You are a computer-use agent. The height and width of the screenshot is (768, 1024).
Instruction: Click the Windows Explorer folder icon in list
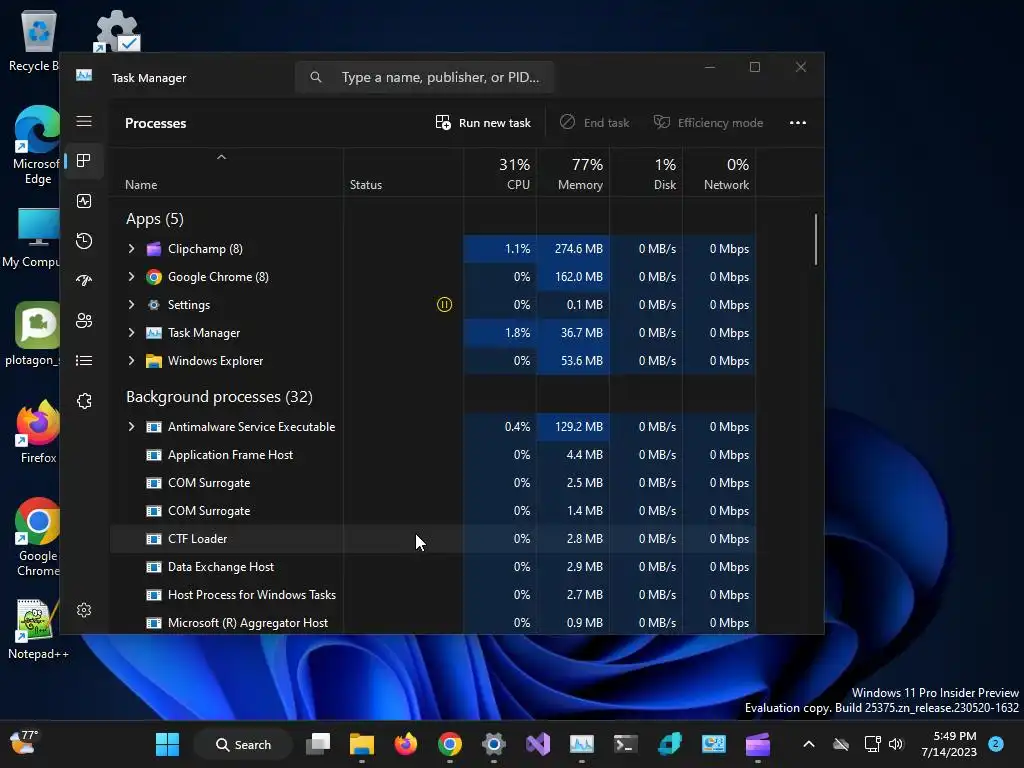pos(153,361)
